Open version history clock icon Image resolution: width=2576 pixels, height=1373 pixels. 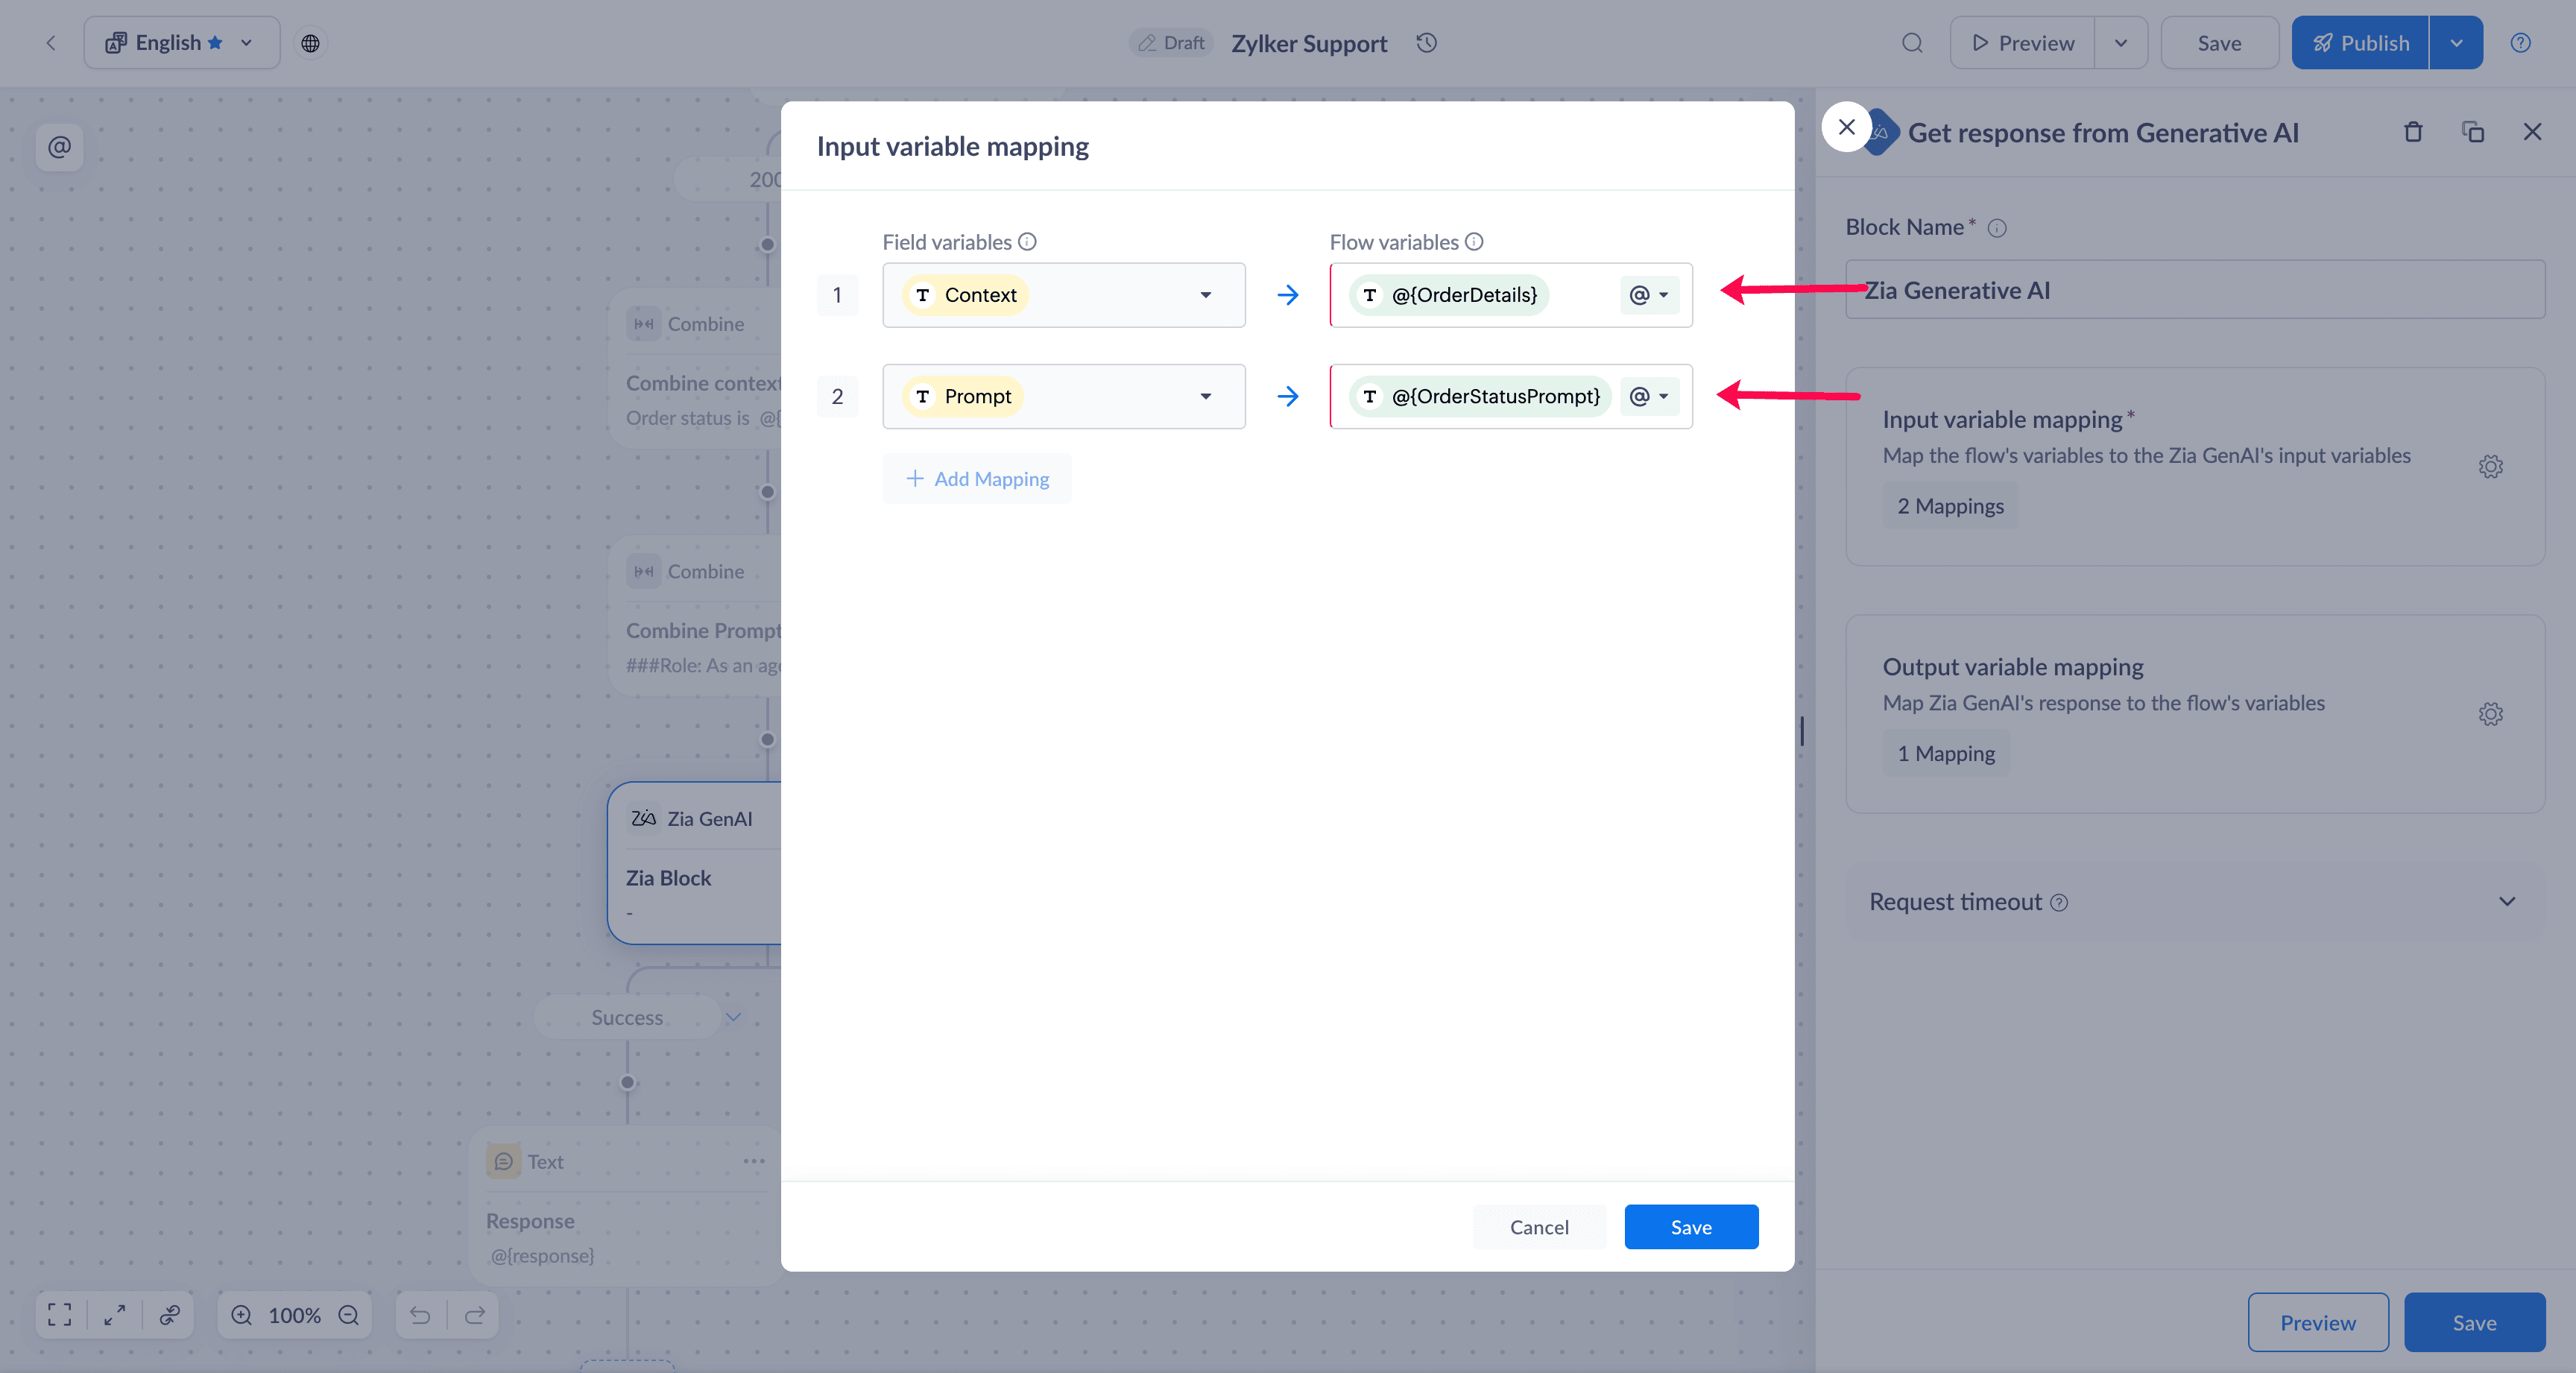(x=1427, y=43)
